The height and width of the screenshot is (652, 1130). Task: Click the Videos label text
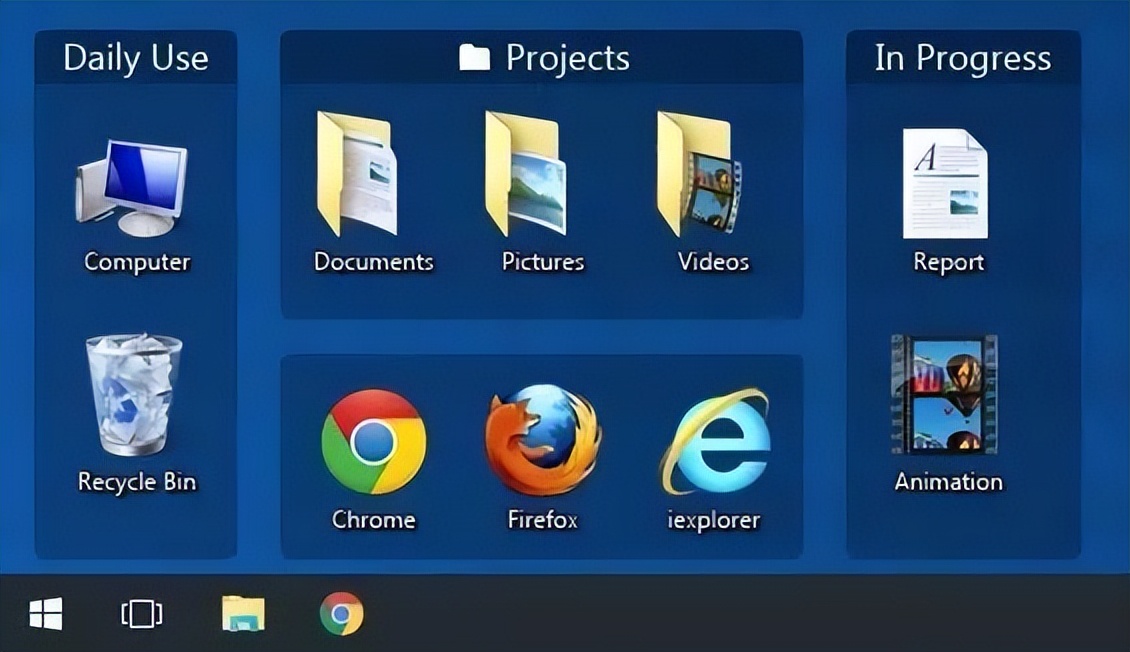pyautogui.click(x=713, y=262)
